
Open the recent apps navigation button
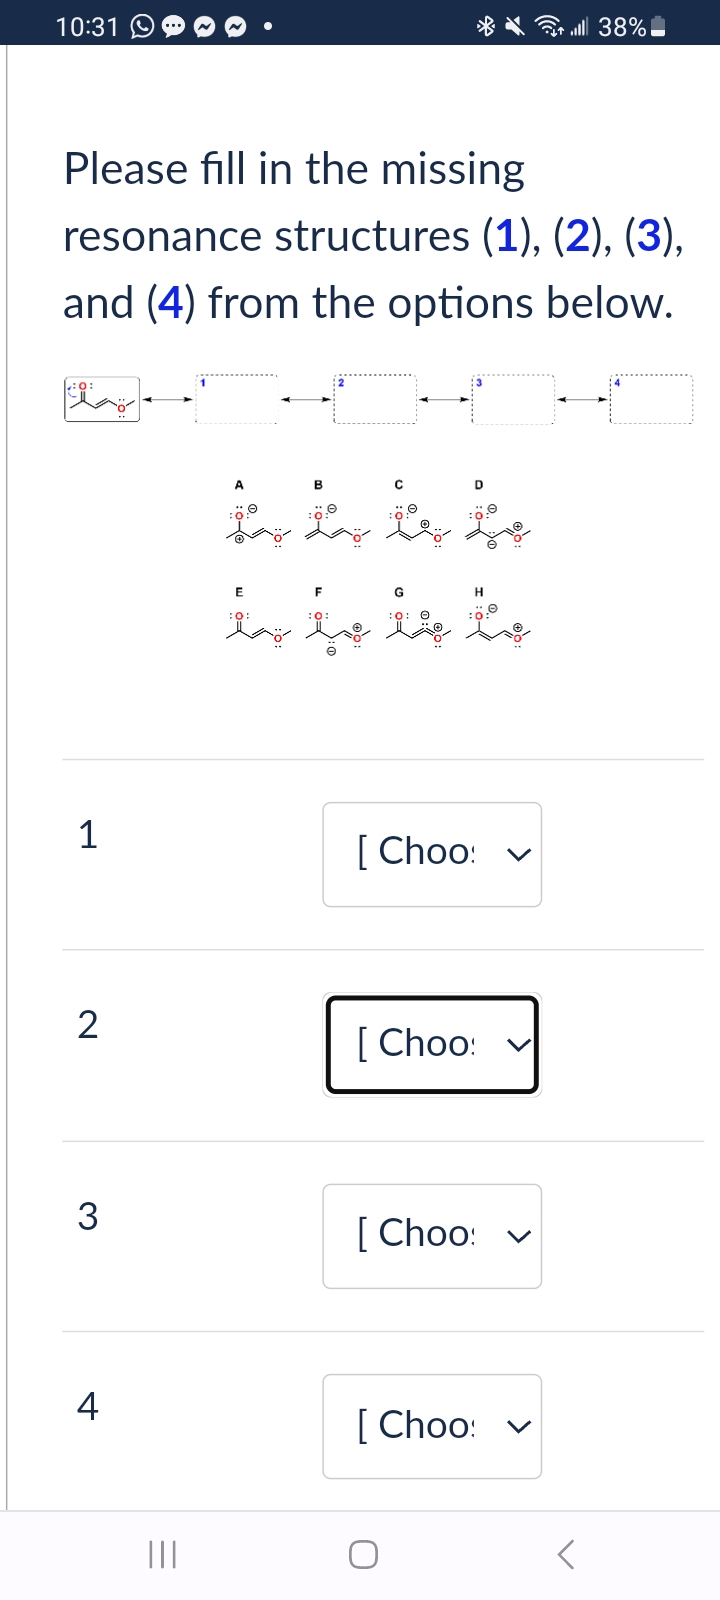pos(163,1554)
